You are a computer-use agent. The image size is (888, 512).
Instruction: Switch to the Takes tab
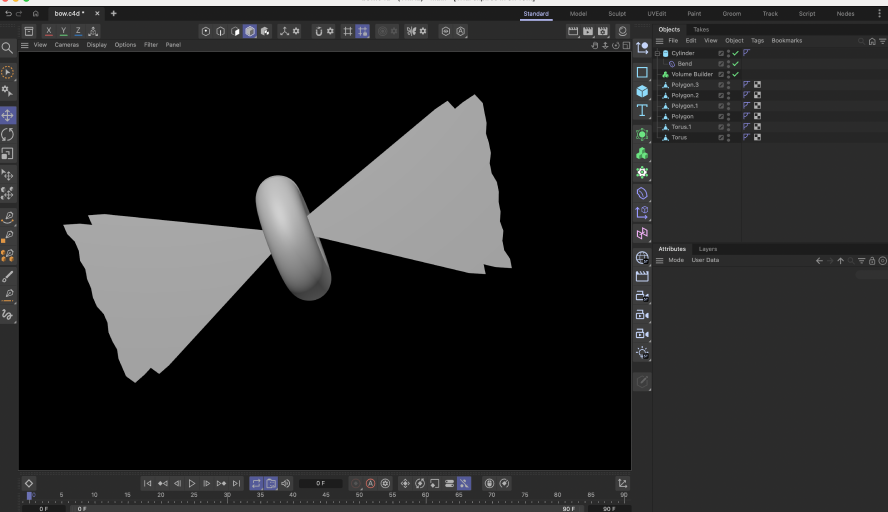(701, 30)
